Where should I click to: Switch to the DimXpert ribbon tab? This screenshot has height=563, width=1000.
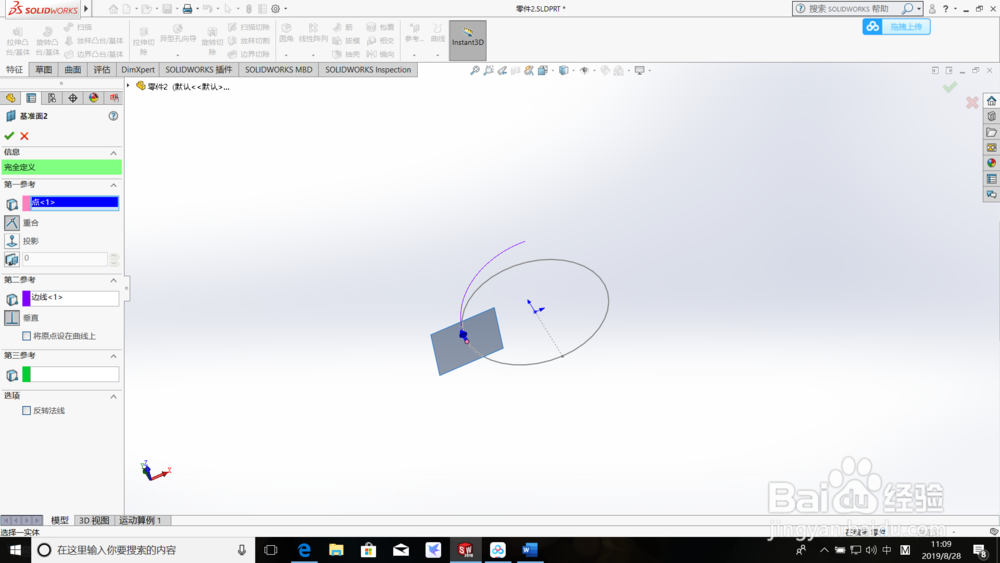[x=138, y=69]
